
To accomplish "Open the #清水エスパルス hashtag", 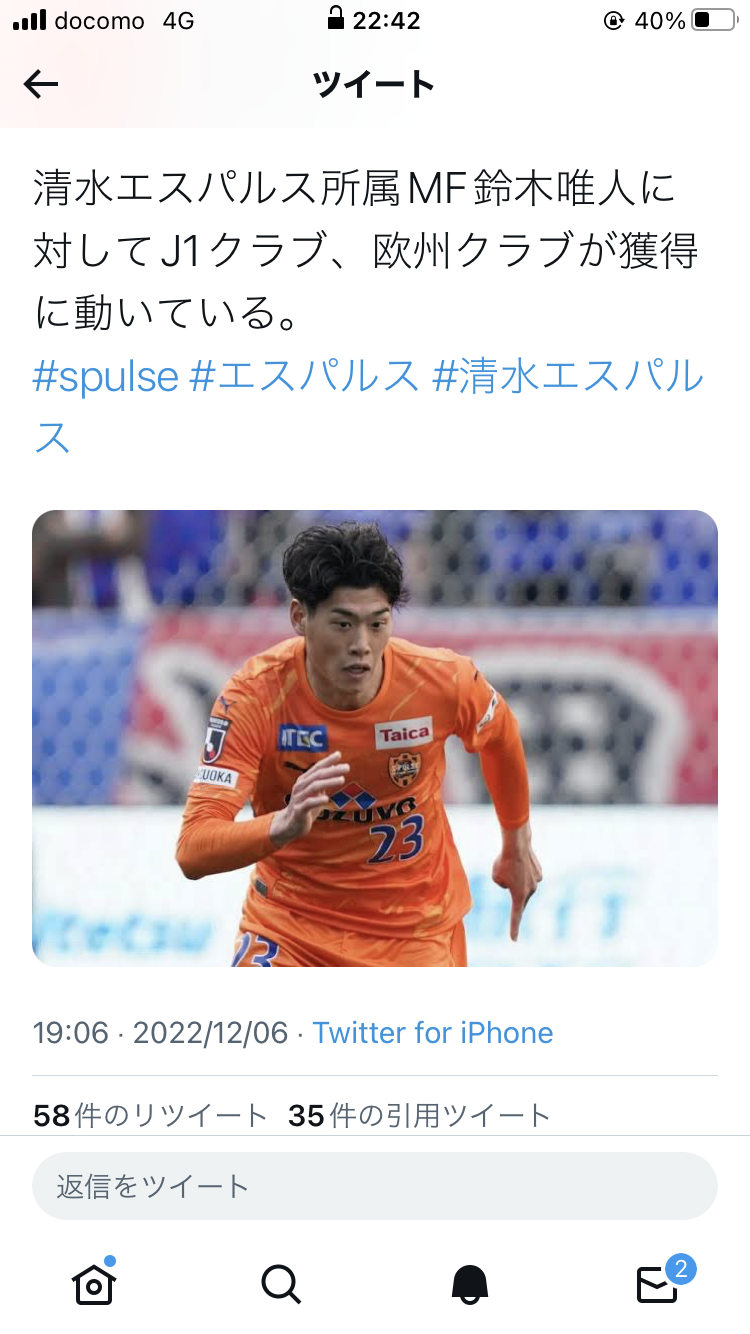I will click(x=369, y=407).
